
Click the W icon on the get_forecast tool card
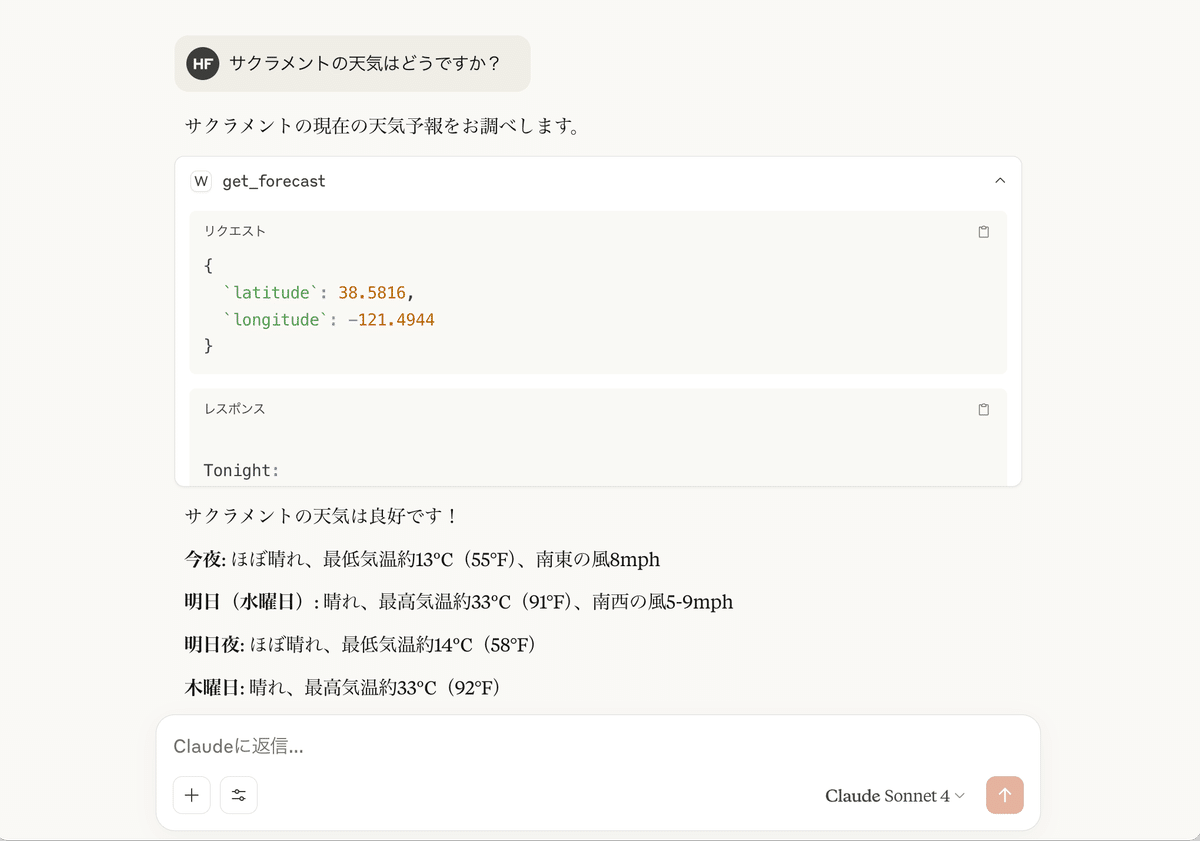201,181
